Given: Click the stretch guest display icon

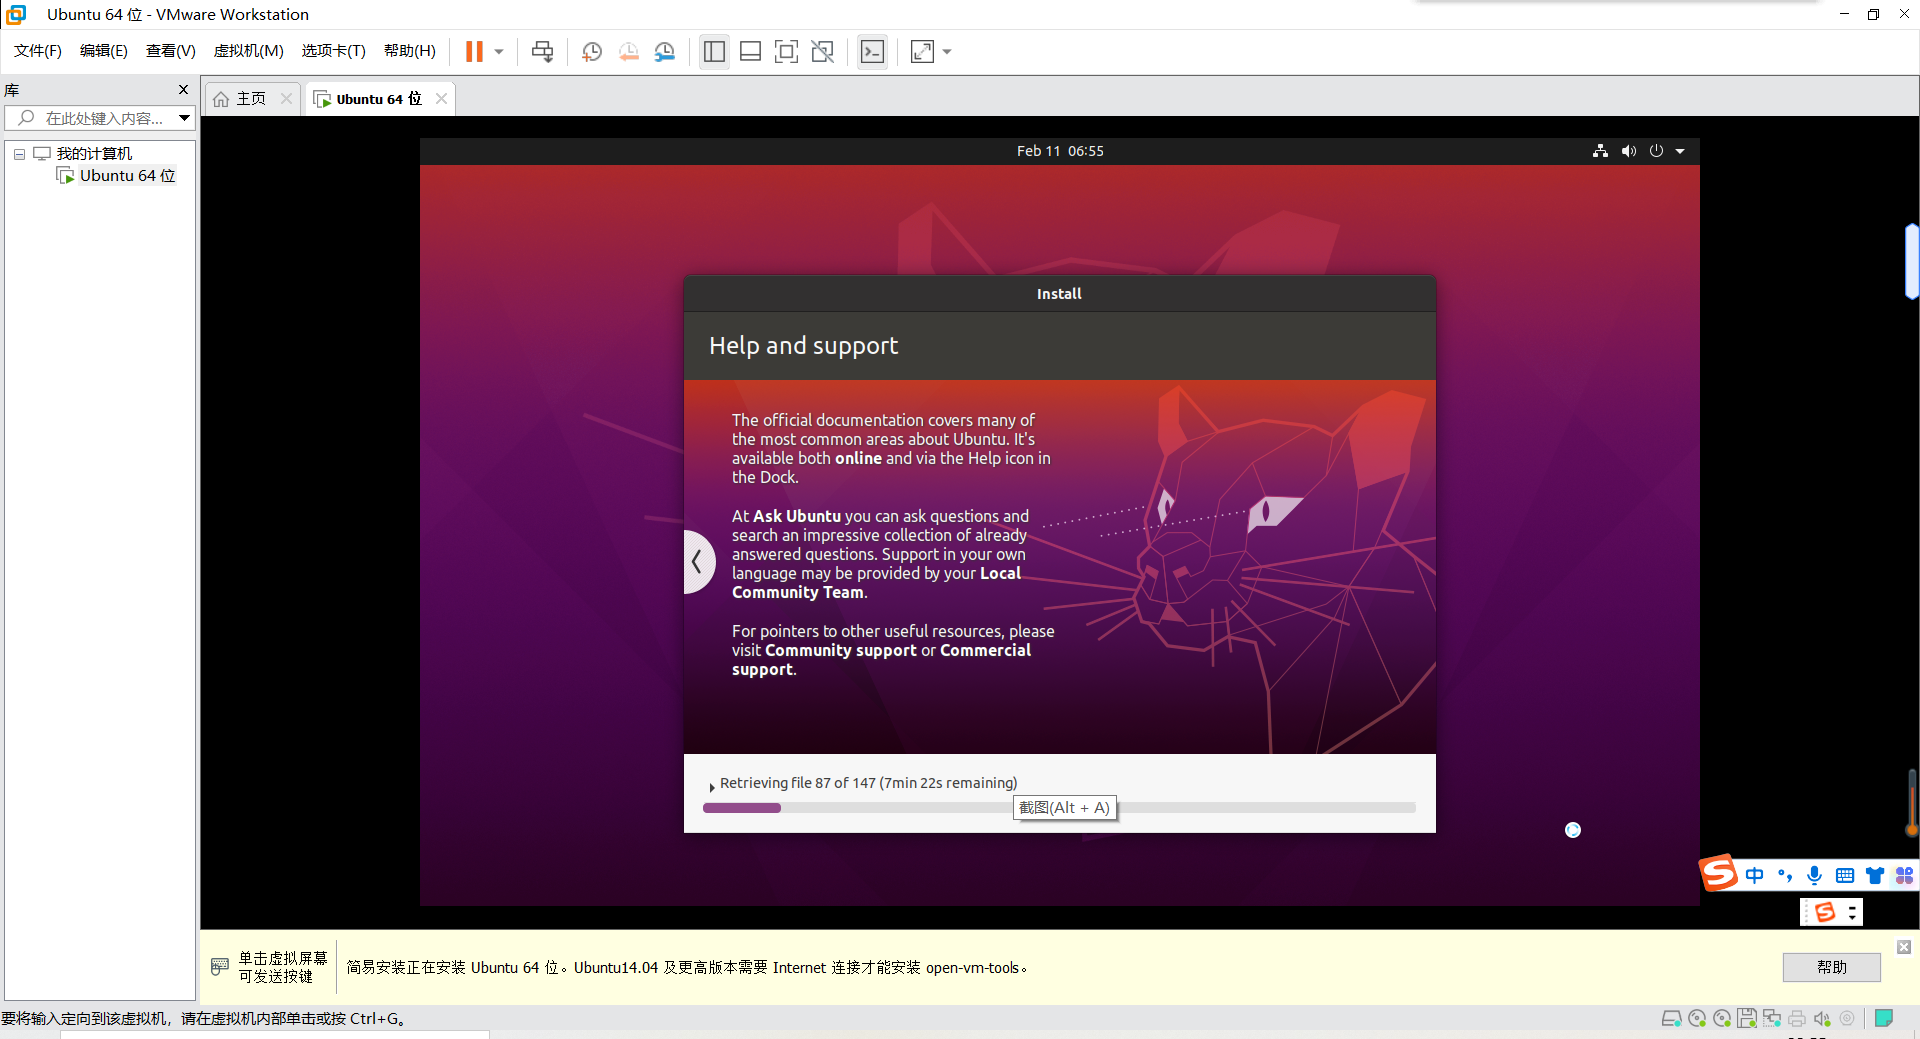Looking at the screenshot, I should tap(922, 51).
